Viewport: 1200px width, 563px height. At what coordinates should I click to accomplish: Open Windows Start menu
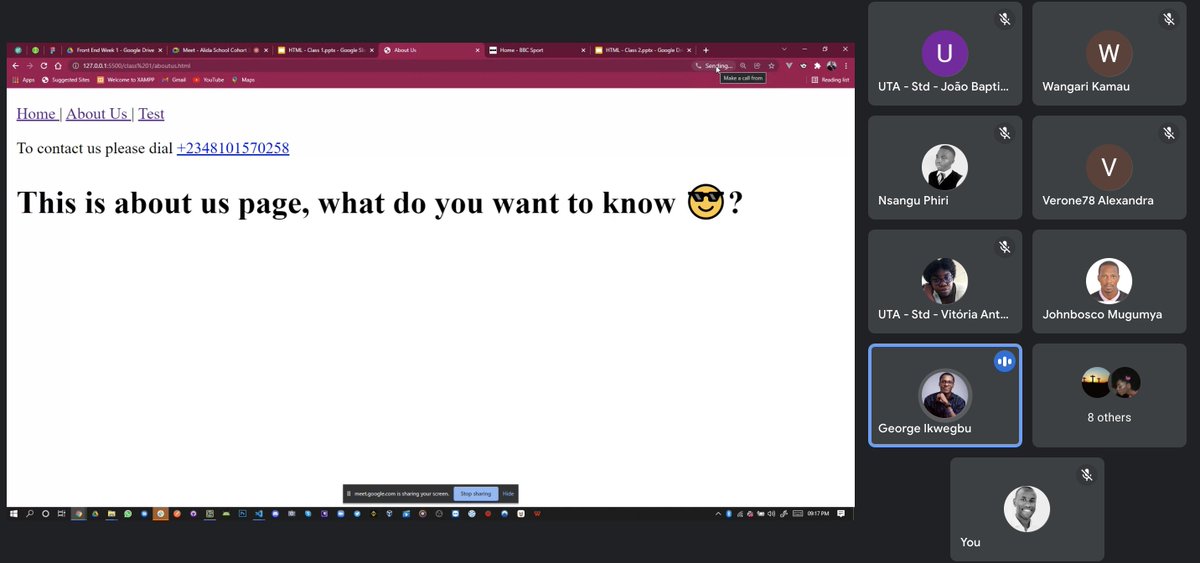[x=14, y=513]
